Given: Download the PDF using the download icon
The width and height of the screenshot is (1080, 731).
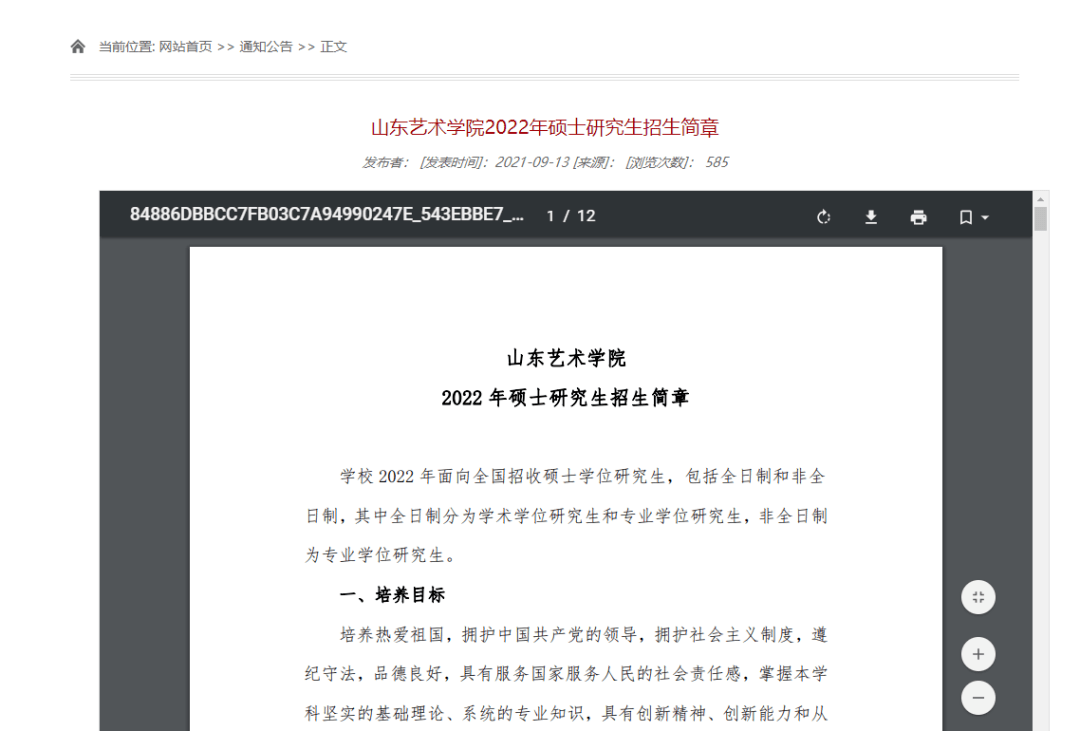Looking at the screenshot, I should 870,217.
